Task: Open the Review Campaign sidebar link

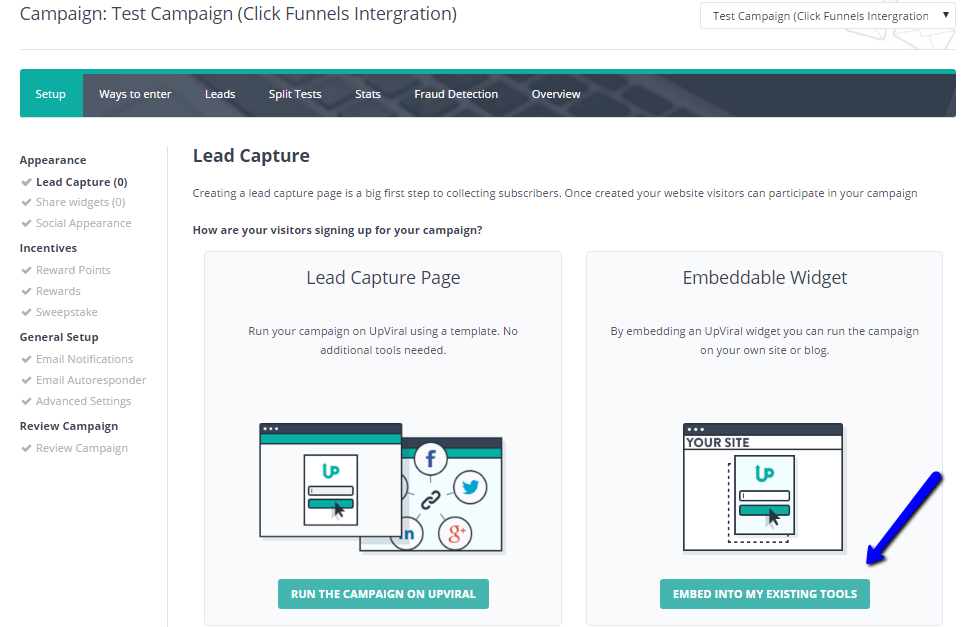Action: coord(82,449)
